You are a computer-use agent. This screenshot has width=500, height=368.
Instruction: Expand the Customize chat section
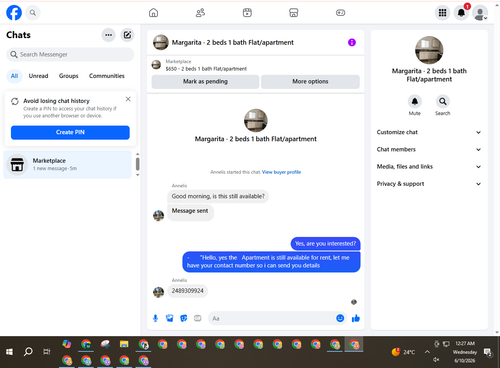pyautogui.click(x=429, y=132)
